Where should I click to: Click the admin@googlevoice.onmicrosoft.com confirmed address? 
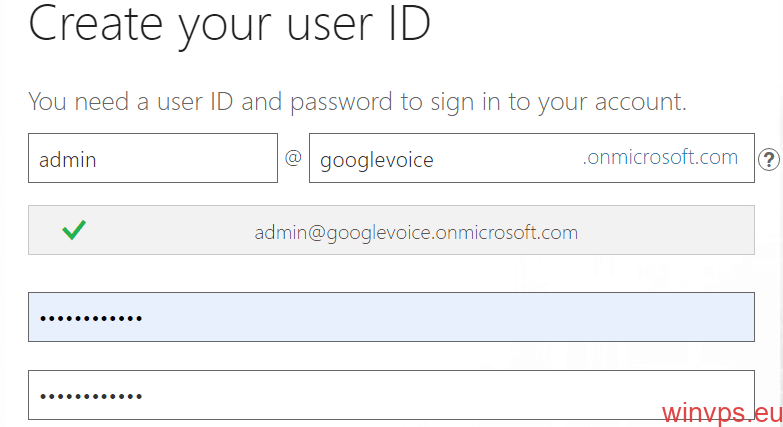[416, 232]
